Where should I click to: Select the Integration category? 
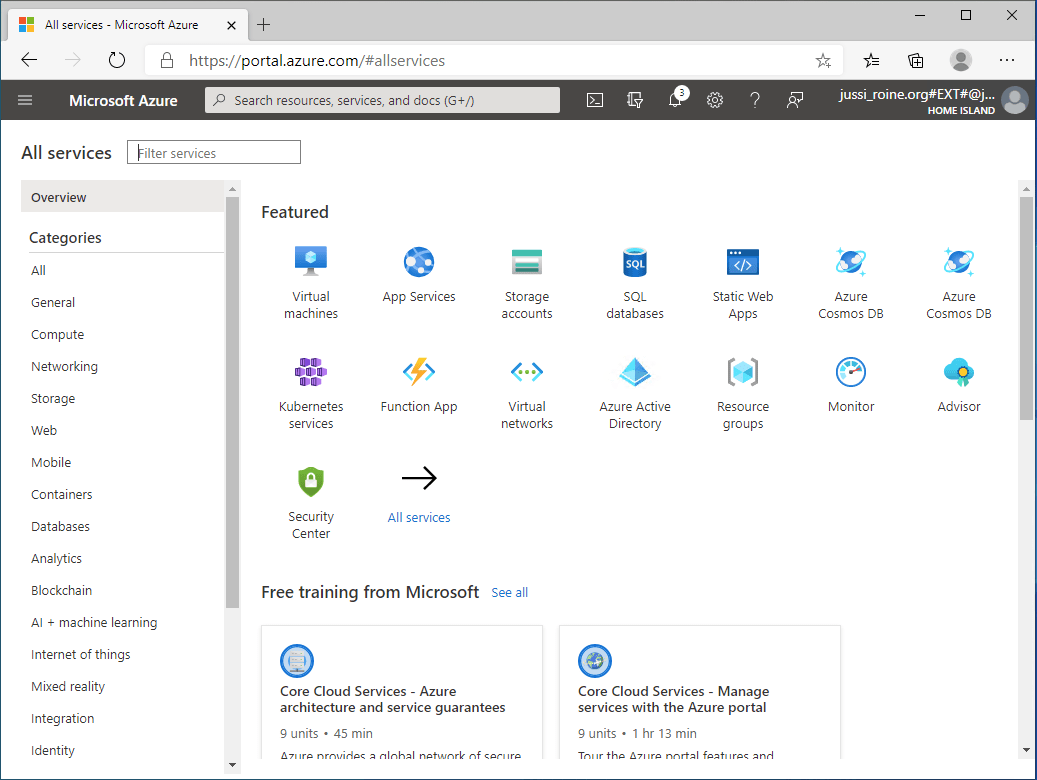(62, 718)
